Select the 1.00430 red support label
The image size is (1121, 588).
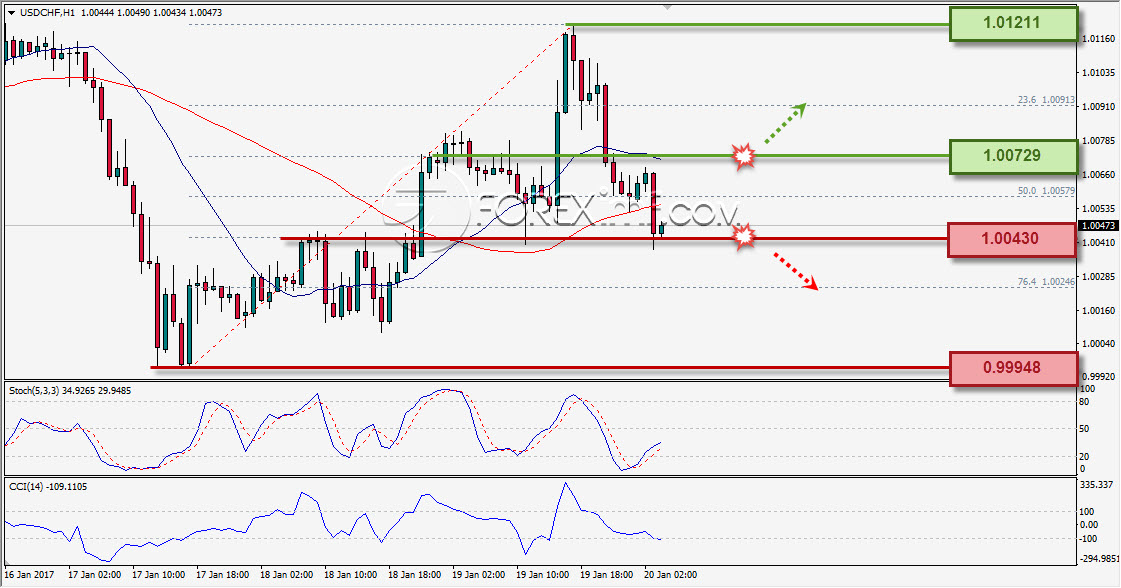coord(1012,240)
